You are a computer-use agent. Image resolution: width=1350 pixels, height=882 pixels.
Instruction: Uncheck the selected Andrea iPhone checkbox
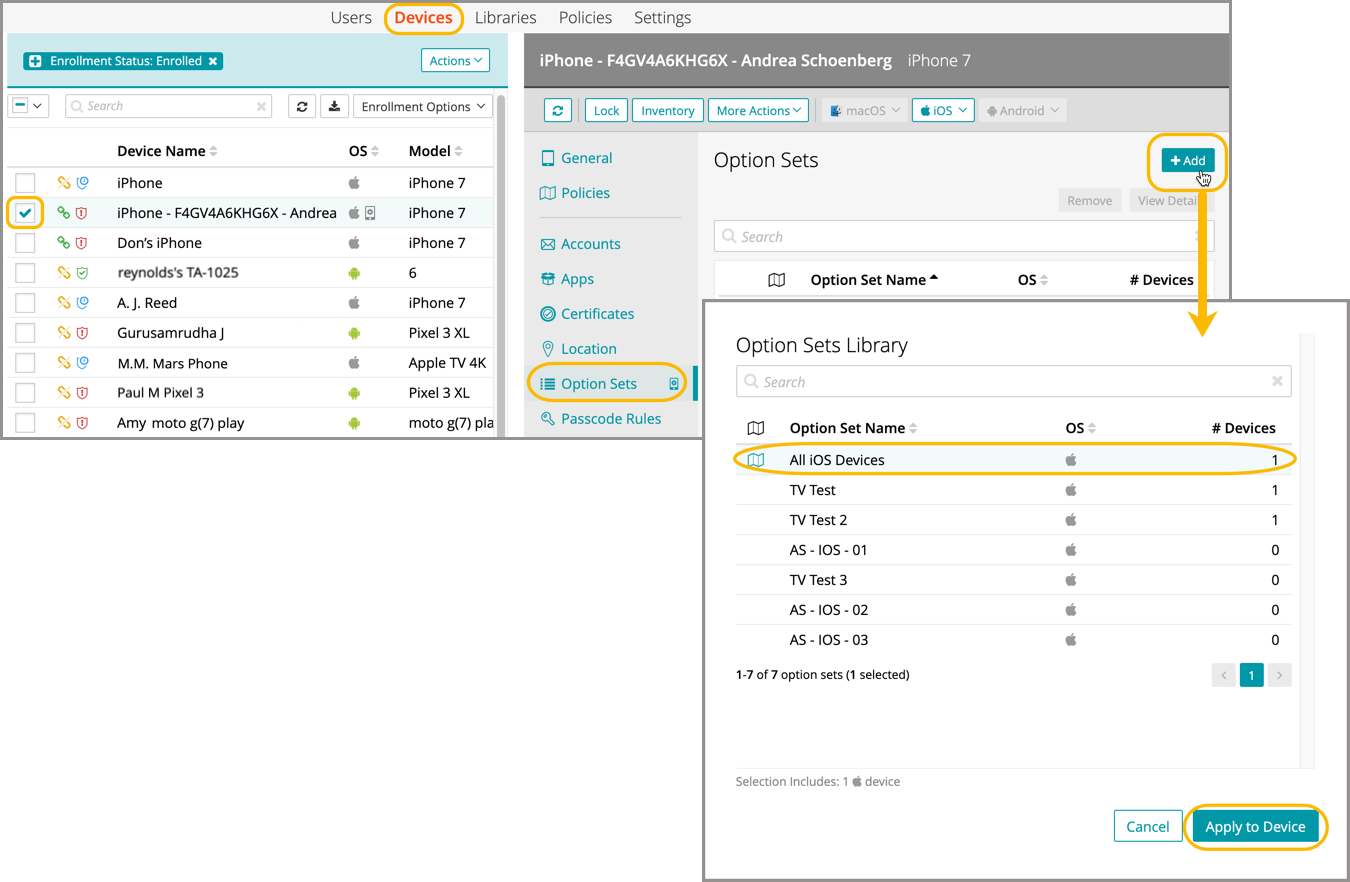pyautogui.click(x=25, y=213)
